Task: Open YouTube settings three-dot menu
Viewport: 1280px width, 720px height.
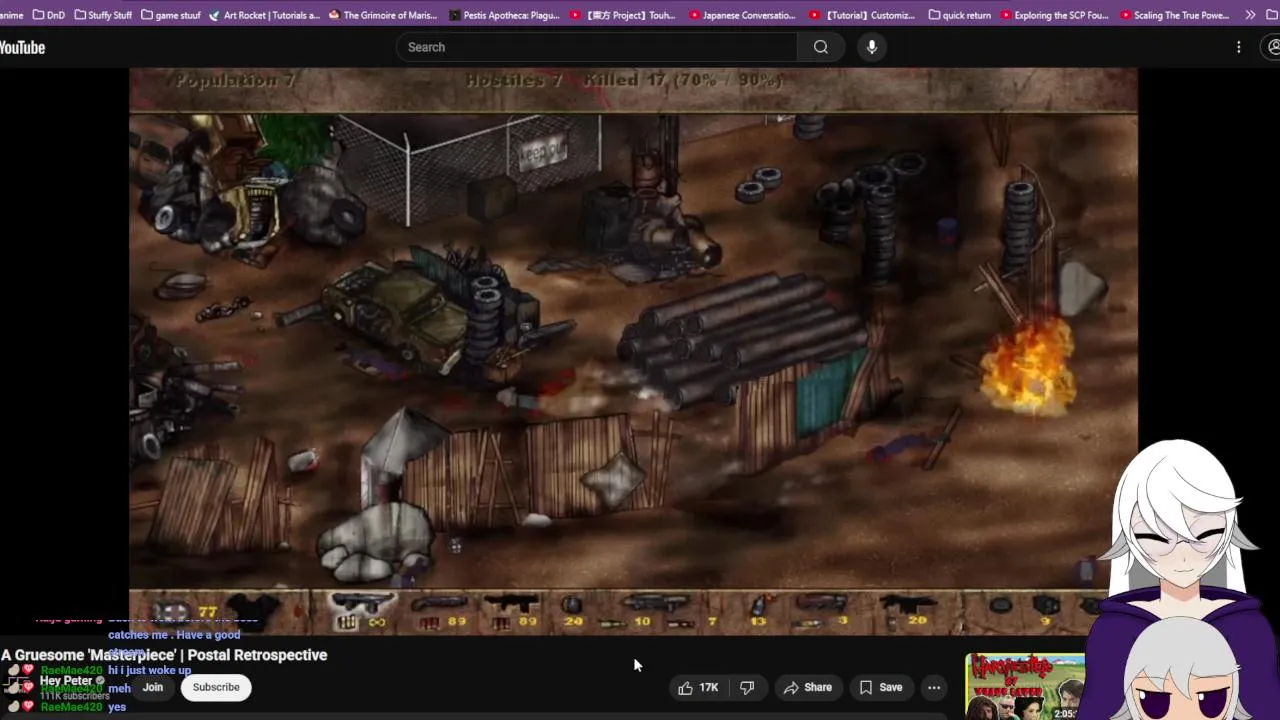Action: click(x=1238, y=47)
